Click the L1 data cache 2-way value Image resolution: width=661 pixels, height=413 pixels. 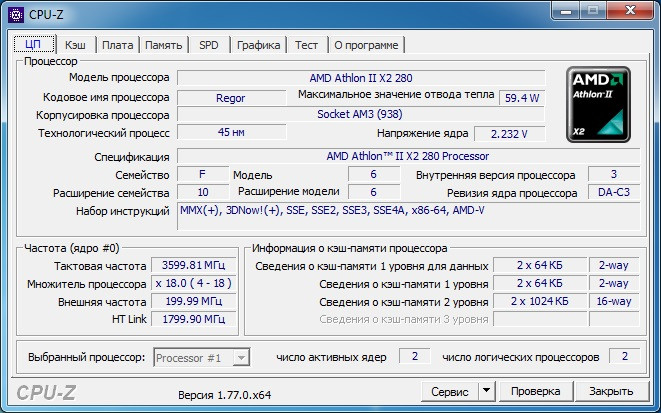tap(614, 265)
